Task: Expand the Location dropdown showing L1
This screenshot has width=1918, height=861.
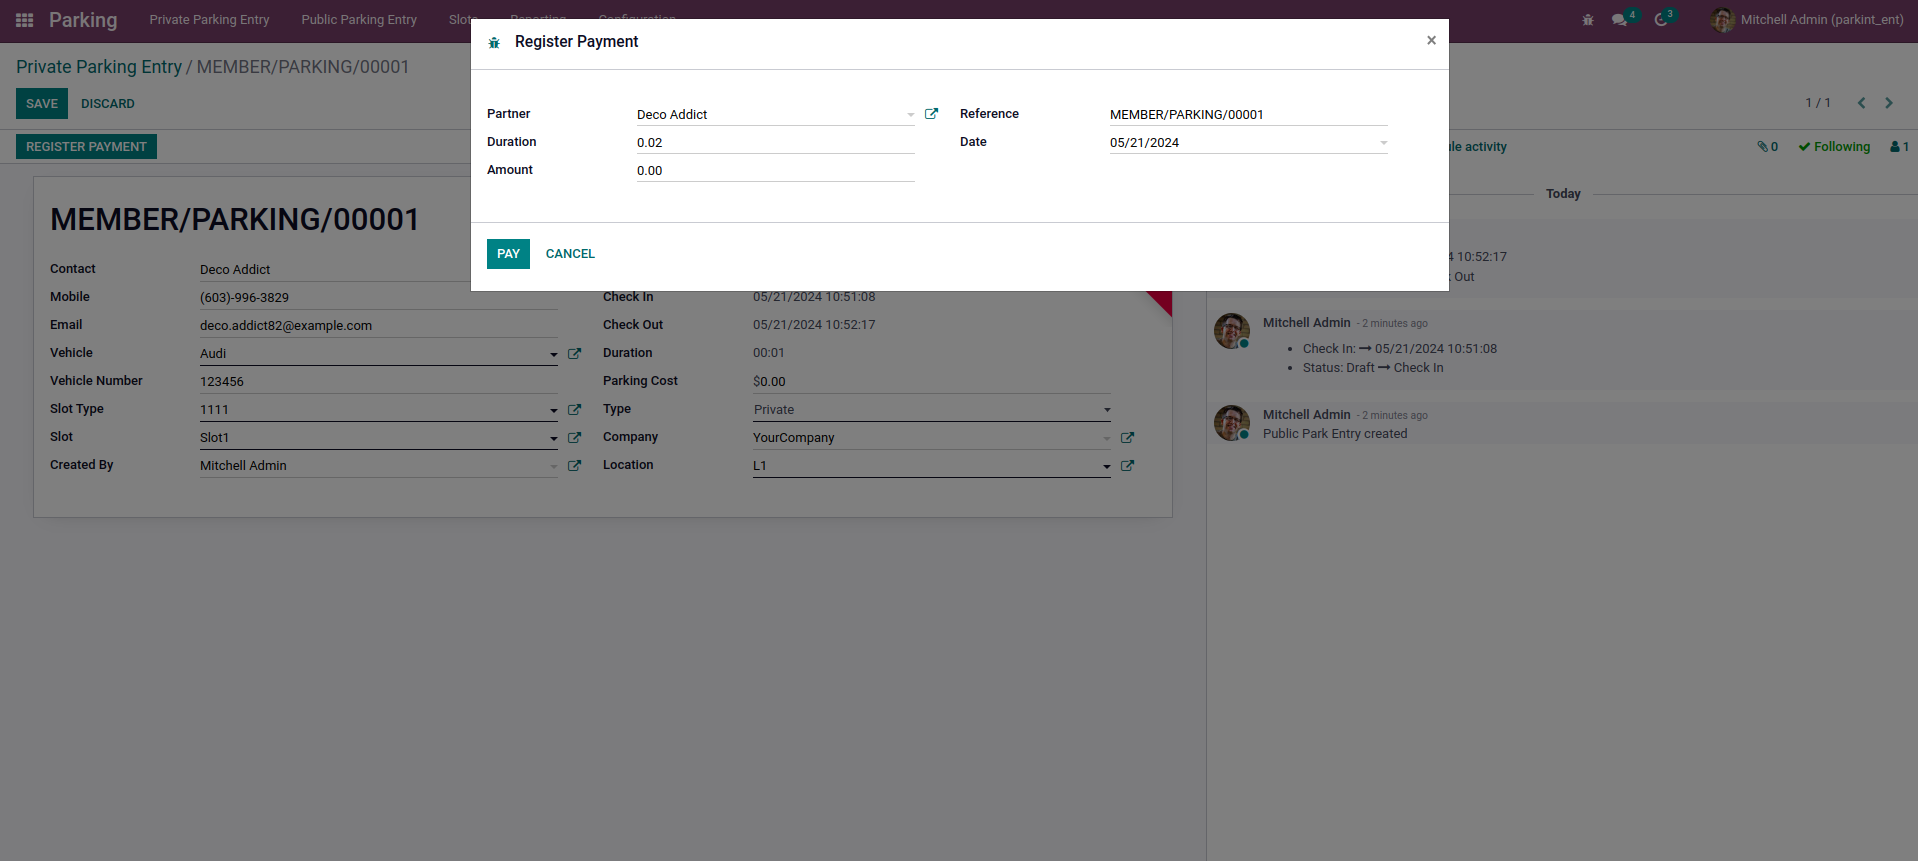Action: (x=1106, y=467)
